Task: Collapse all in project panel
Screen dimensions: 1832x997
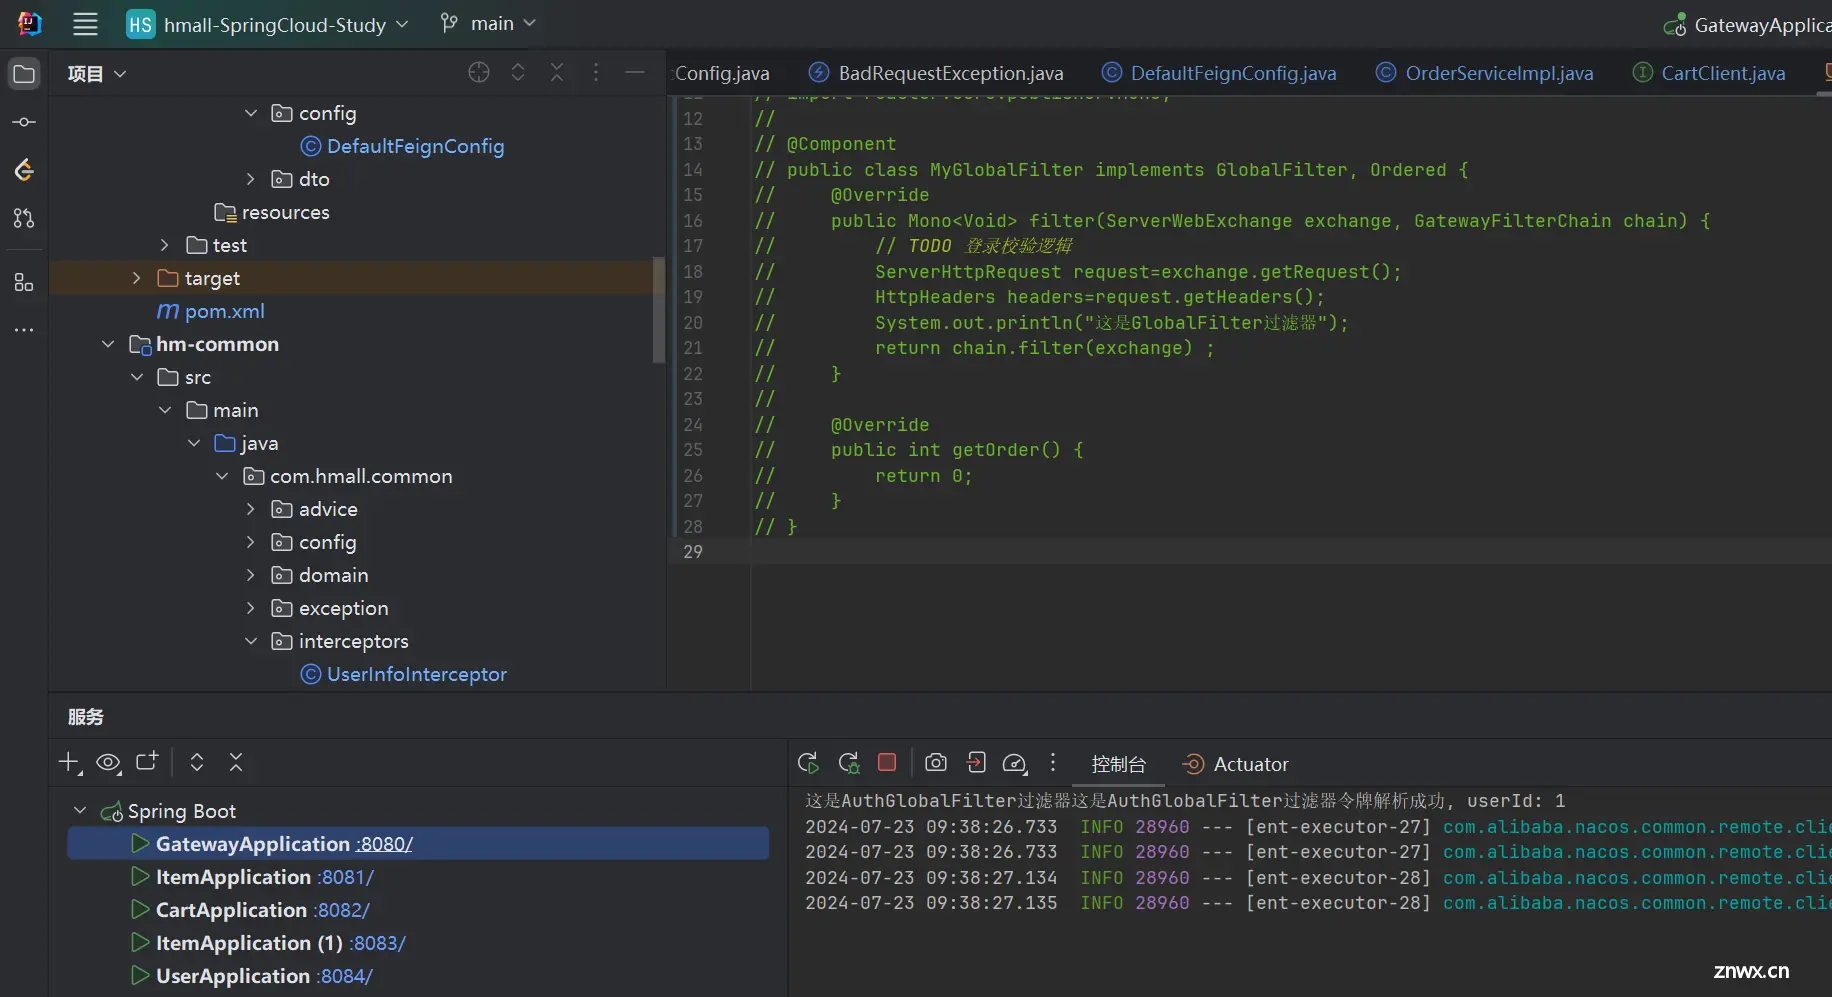Action: (x=557, y=72)
